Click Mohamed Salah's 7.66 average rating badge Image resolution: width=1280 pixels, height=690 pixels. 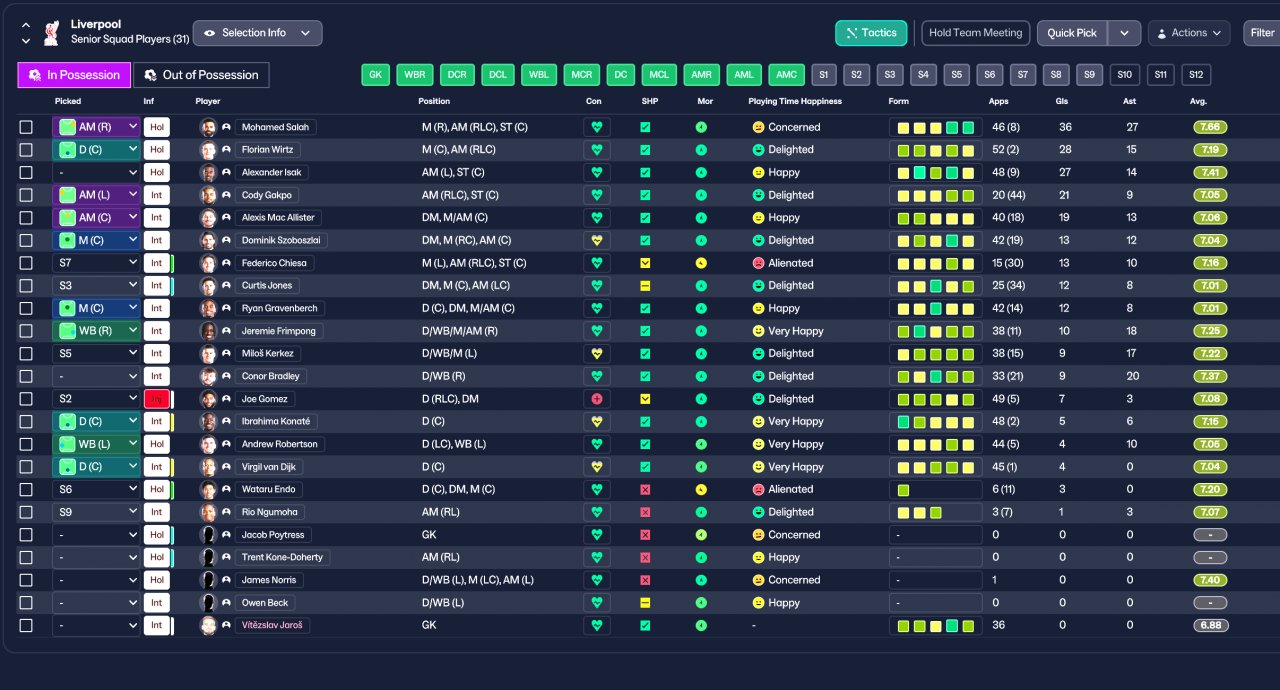(1210, 127)
